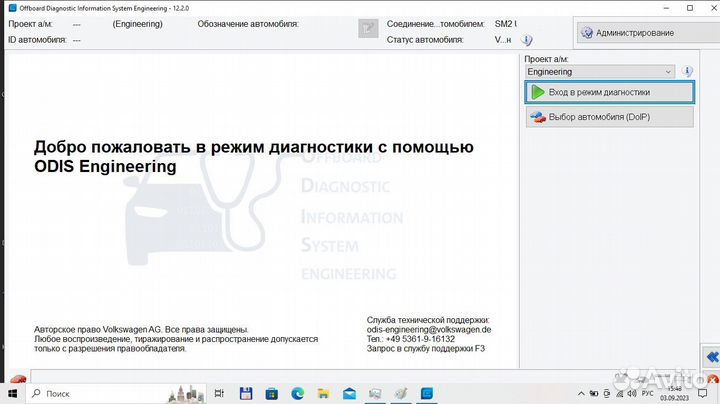This screenshot has width=720, height=404.
Task: Open floppy disk app in taskbar
Action: pyautogui.click(x=246, y=393)
